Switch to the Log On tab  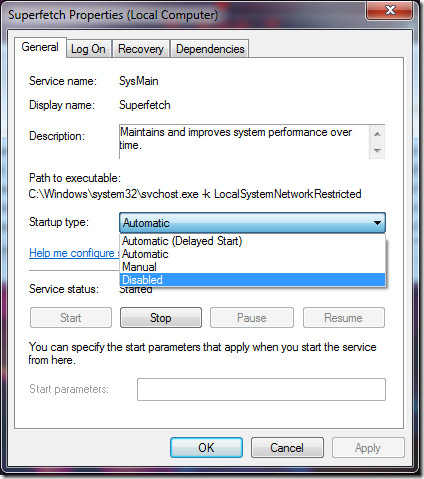(x=88, y=49)
